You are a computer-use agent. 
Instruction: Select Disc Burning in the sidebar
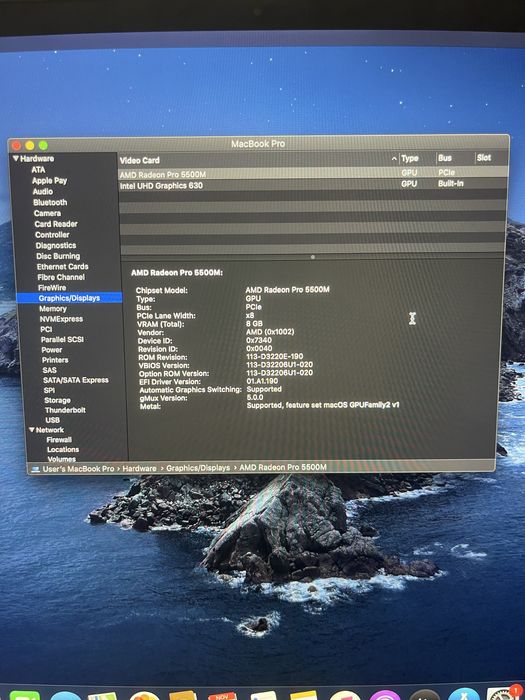(x=58, y=256)
